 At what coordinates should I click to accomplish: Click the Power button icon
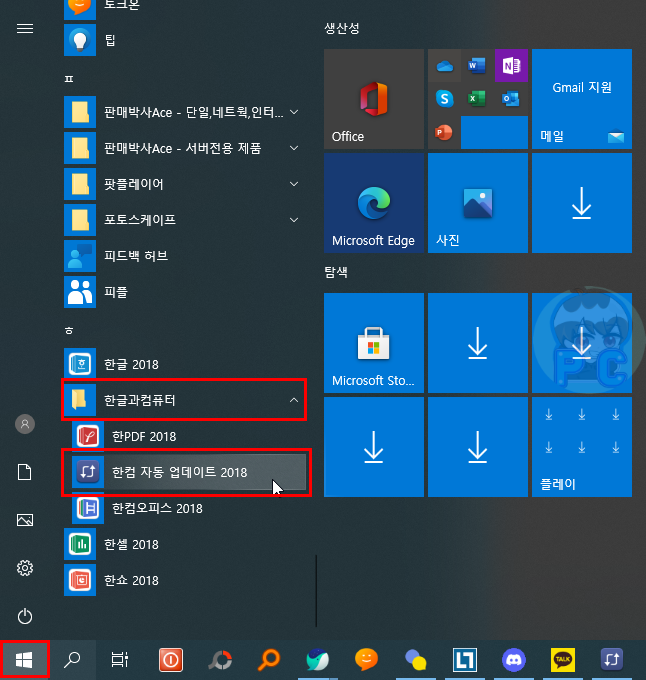(x=25, y=616)
